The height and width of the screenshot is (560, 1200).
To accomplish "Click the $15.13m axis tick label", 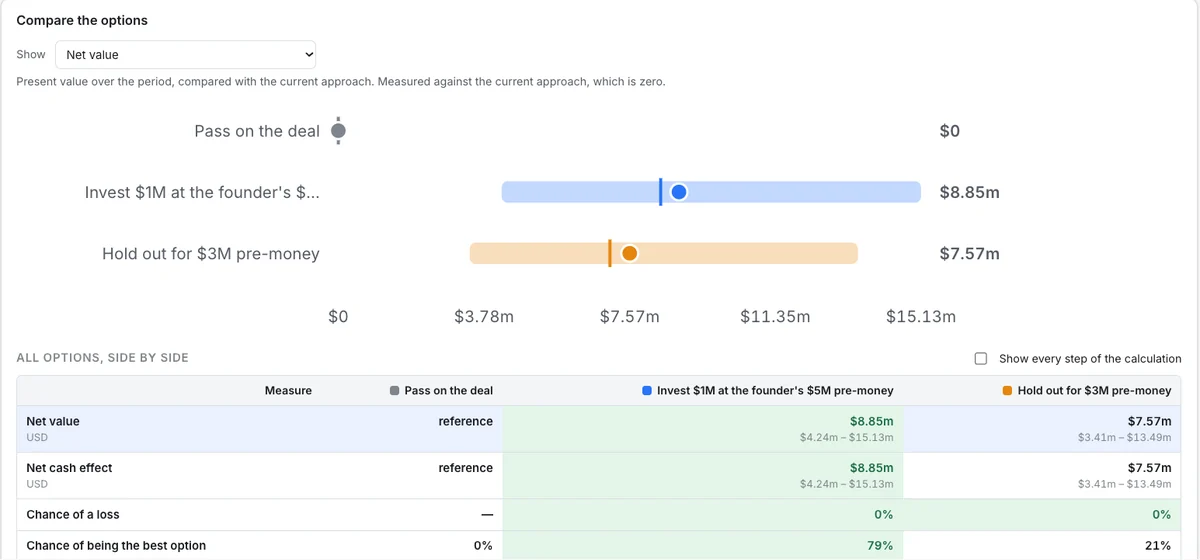I will coord(921,317).
